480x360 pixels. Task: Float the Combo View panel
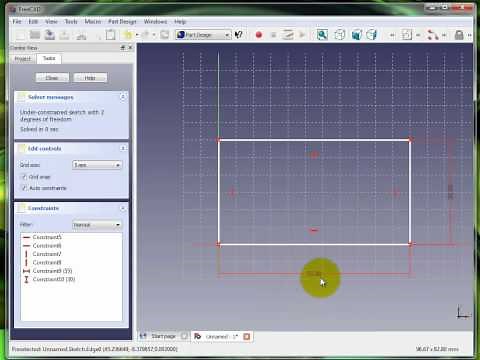click(123, 48)
